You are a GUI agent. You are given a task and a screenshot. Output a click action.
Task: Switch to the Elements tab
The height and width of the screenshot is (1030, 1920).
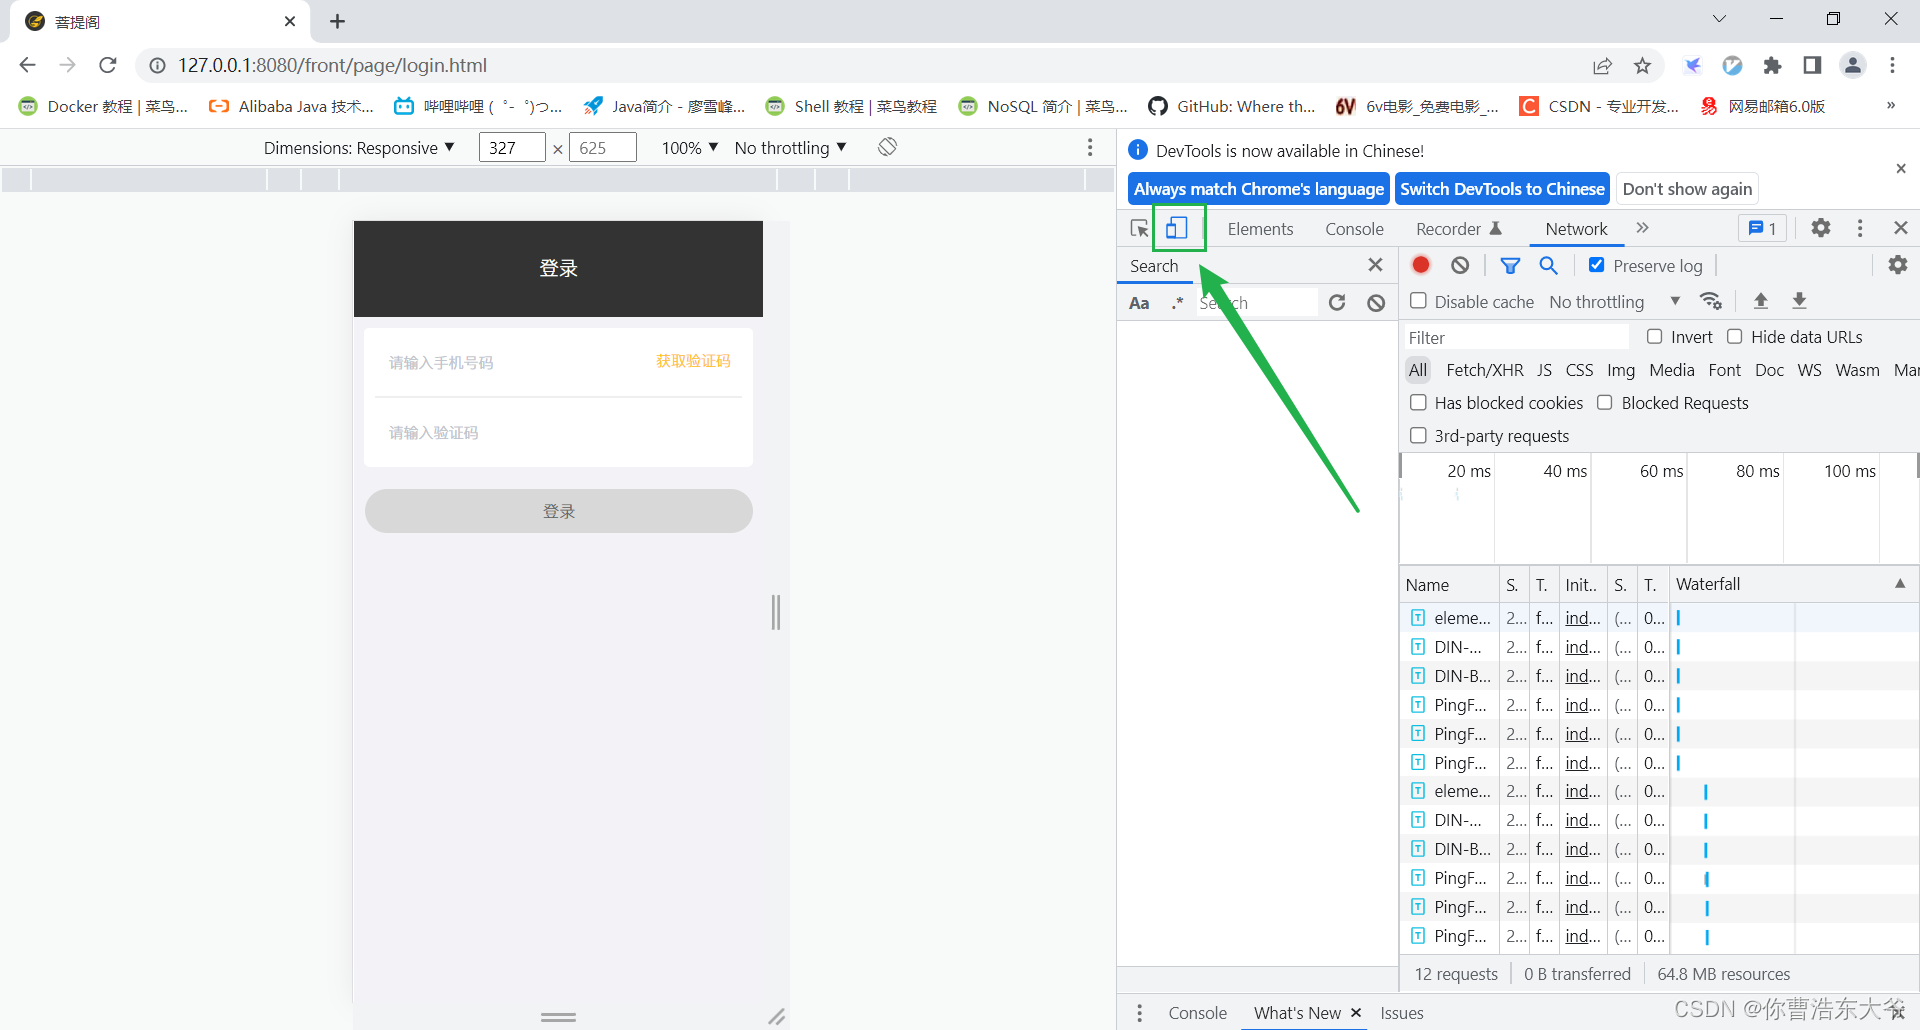point(1260,229)
